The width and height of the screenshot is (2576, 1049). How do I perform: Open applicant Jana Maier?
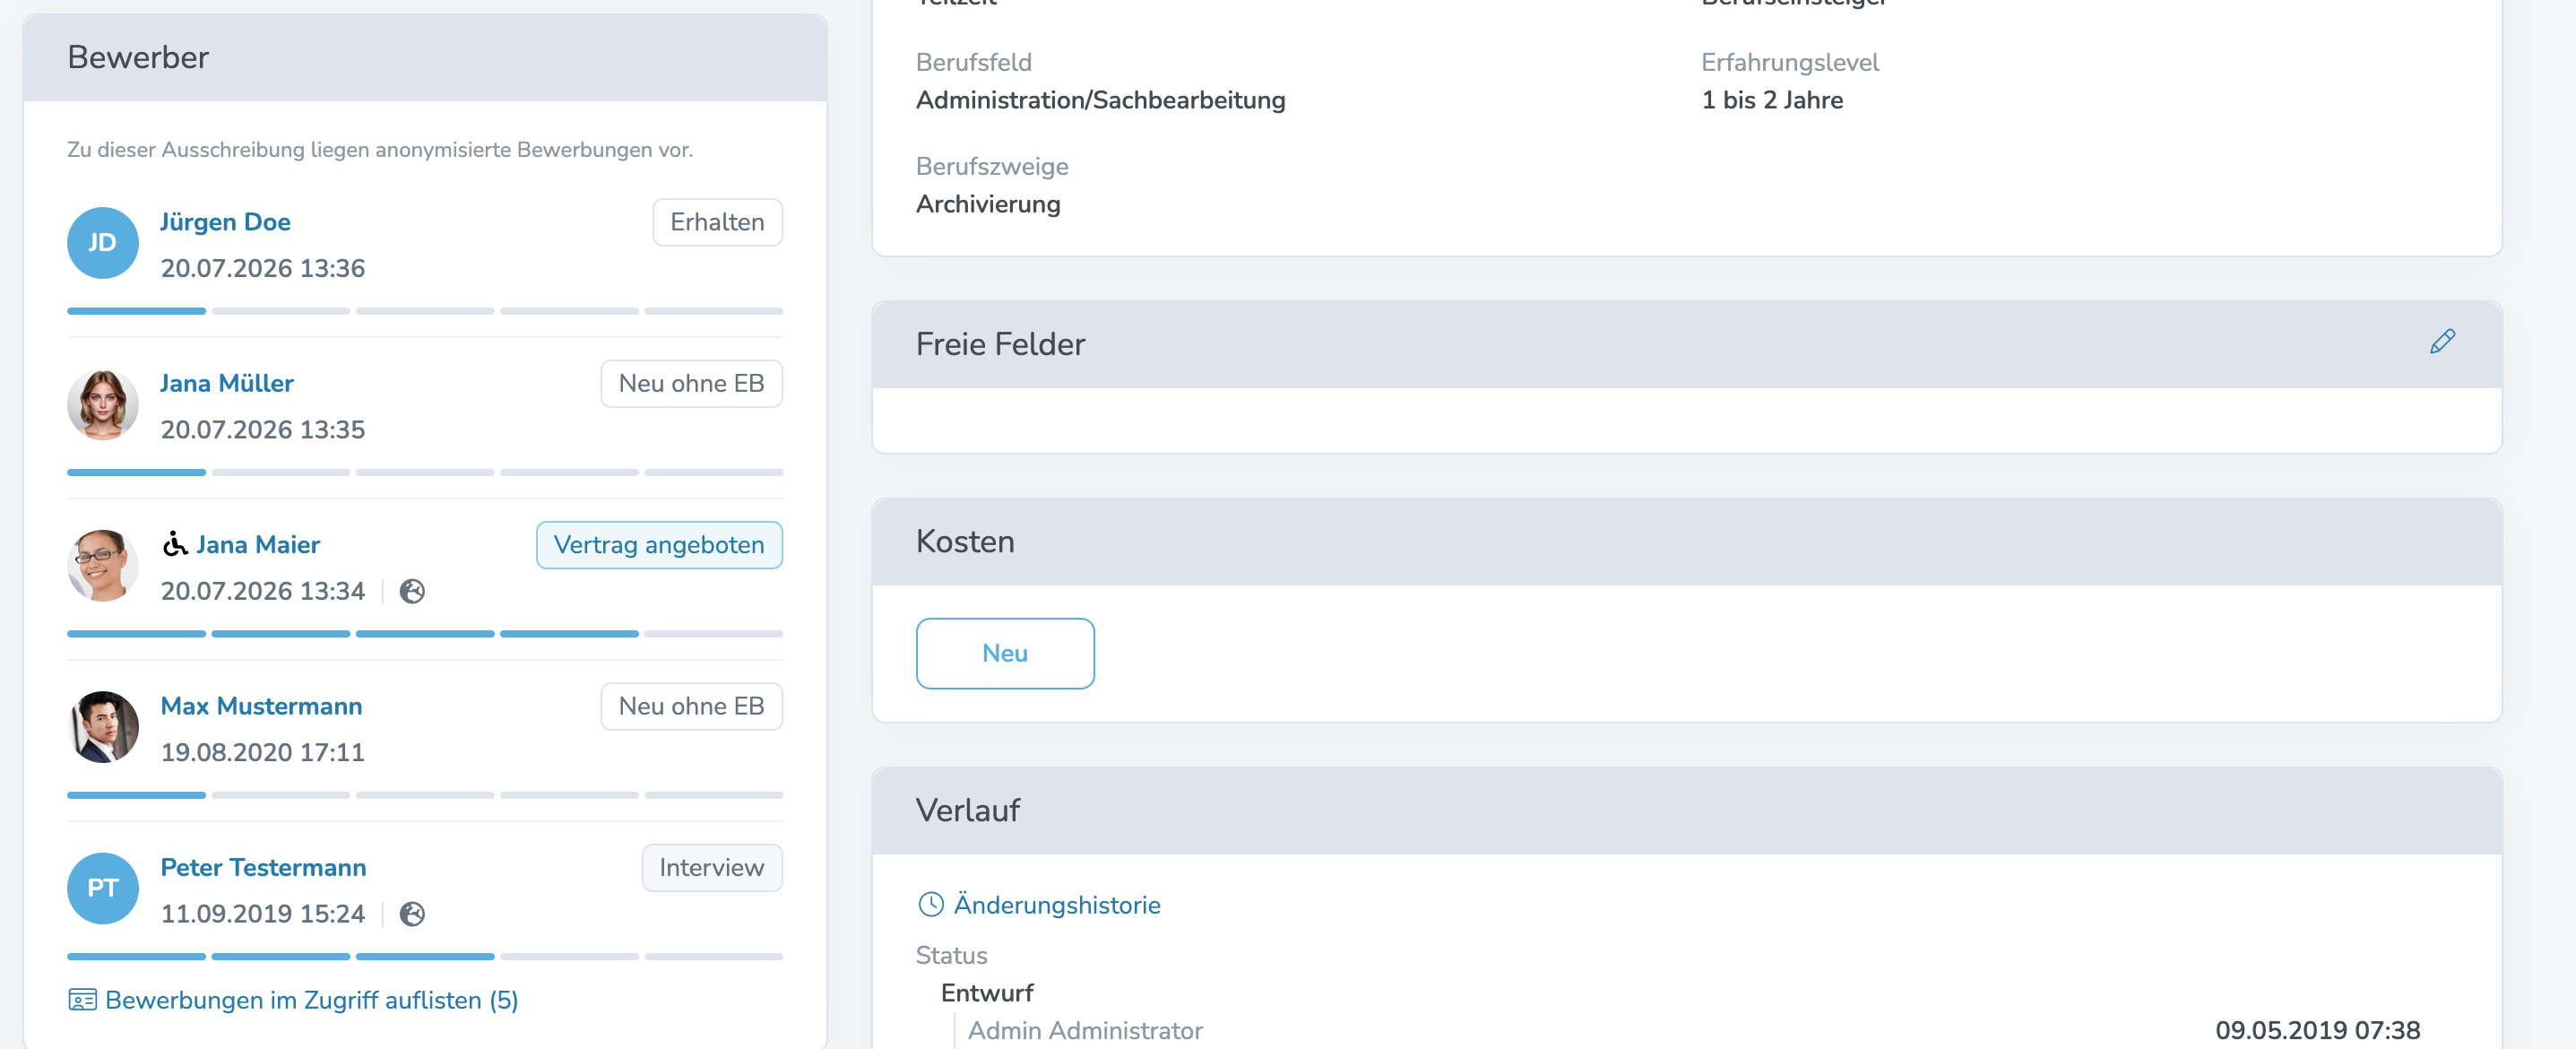(258, 545)
